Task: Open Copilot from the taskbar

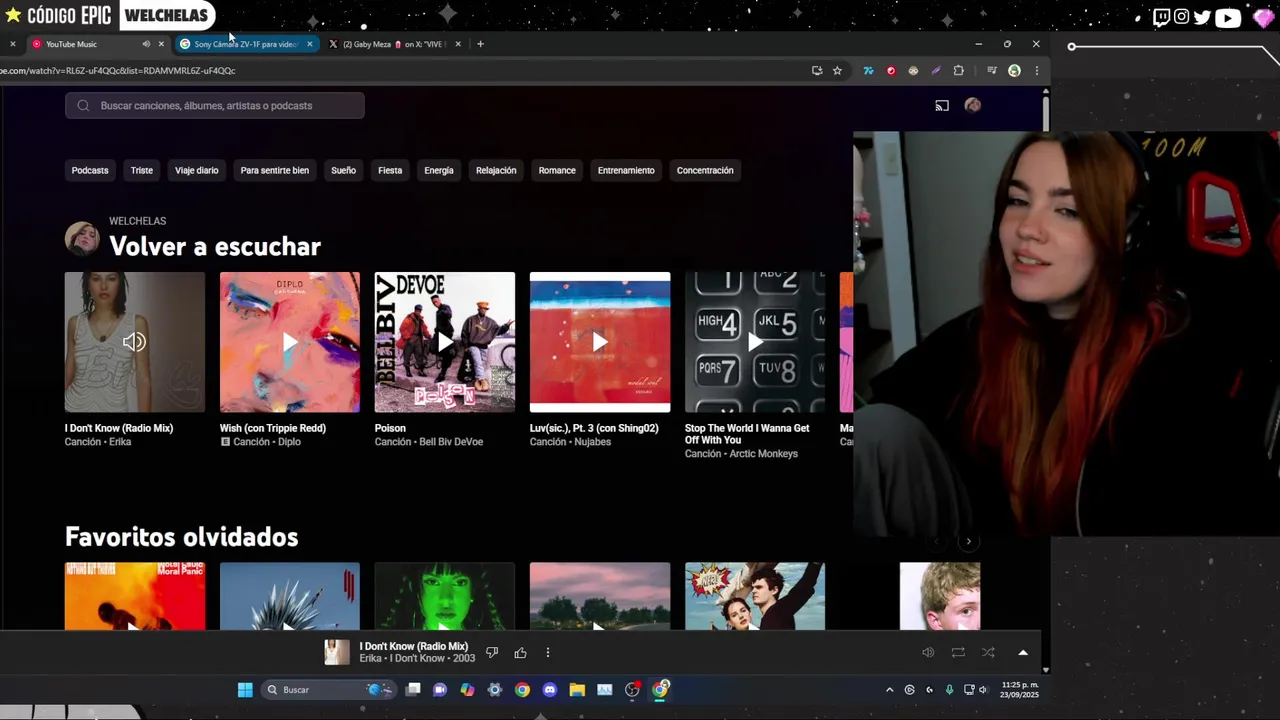Action: (467, 689)
